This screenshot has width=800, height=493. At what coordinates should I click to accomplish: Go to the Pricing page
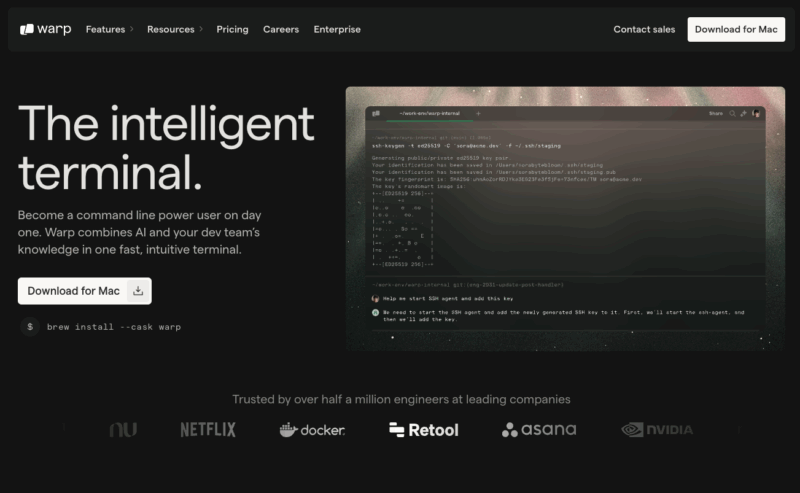pos(232,29)
